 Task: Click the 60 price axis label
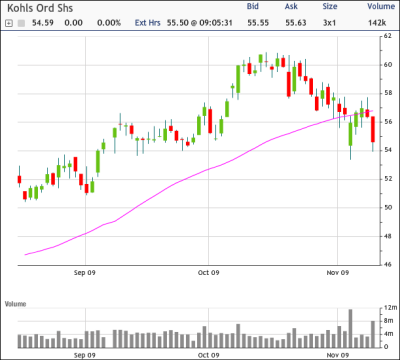pos(388,65)
